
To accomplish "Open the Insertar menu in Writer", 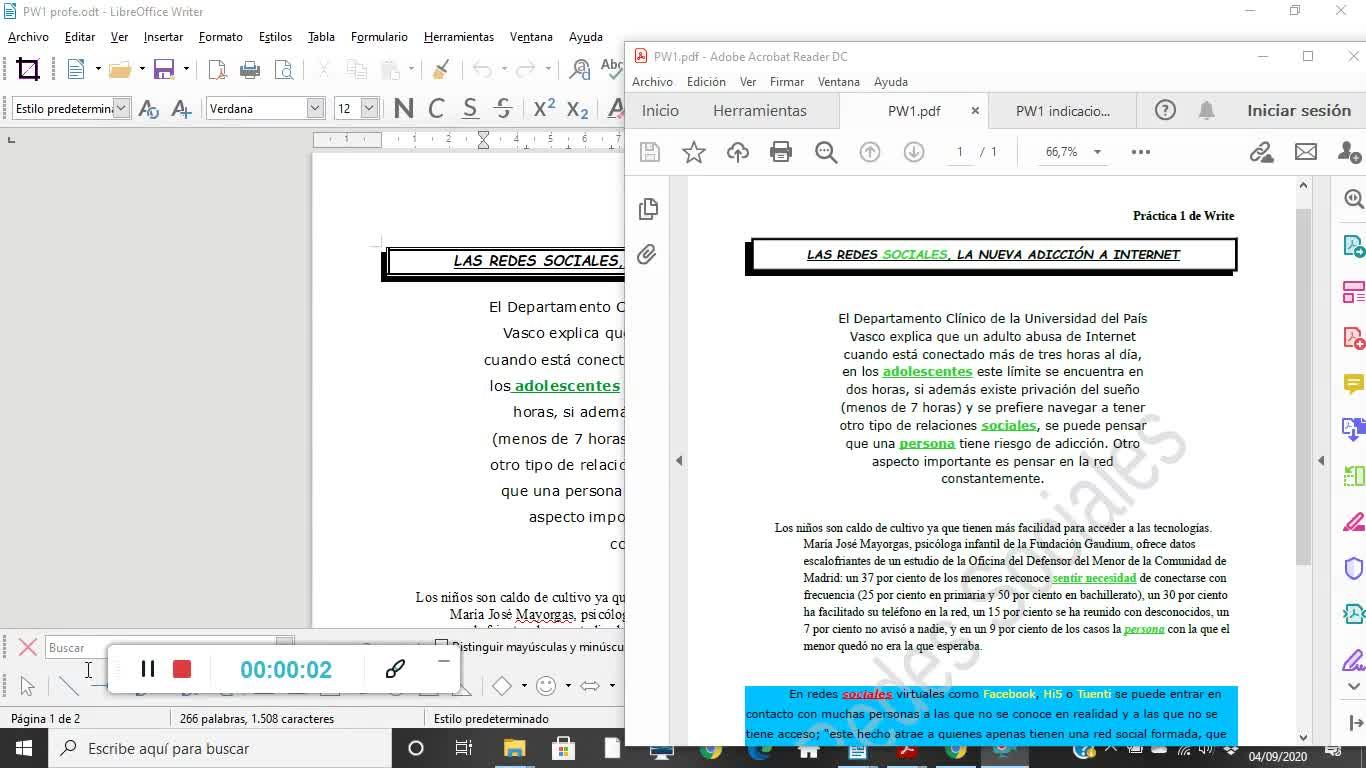I will [x=163, y=37].
